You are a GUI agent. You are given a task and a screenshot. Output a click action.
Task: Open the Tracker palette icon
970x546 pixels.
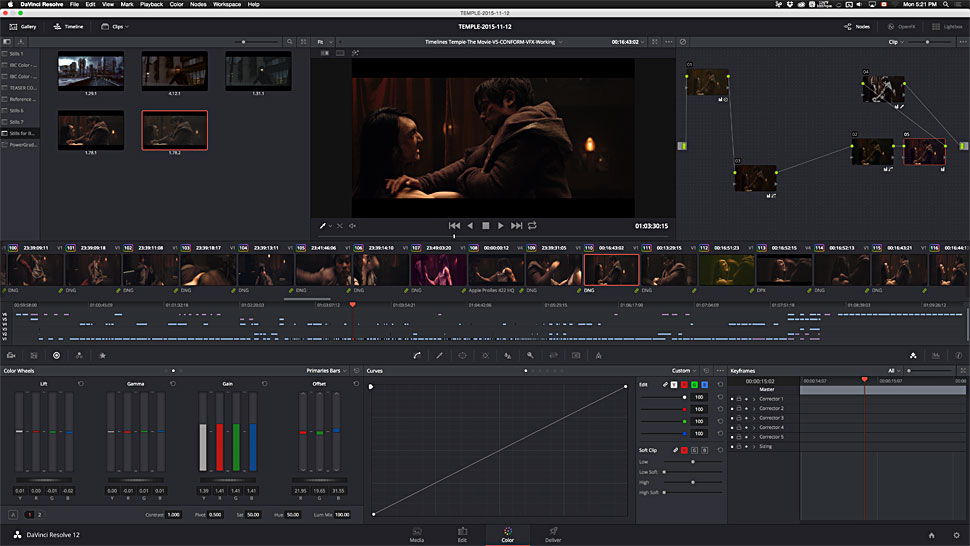pyautogui.click(x=485, y=356)
